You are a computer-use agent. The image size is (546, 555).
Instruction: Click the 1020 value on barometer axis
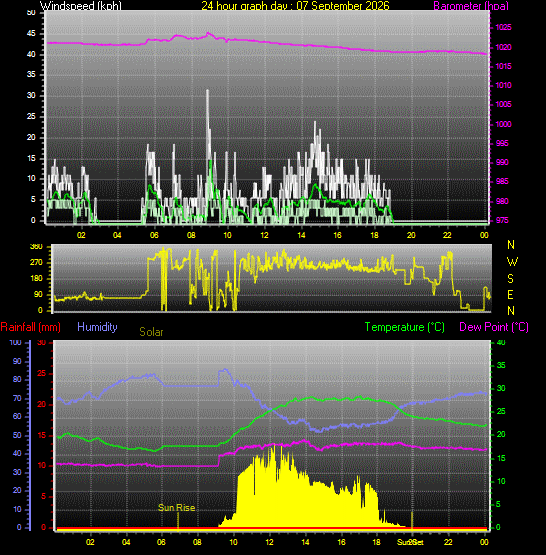(x=503, y=47)
